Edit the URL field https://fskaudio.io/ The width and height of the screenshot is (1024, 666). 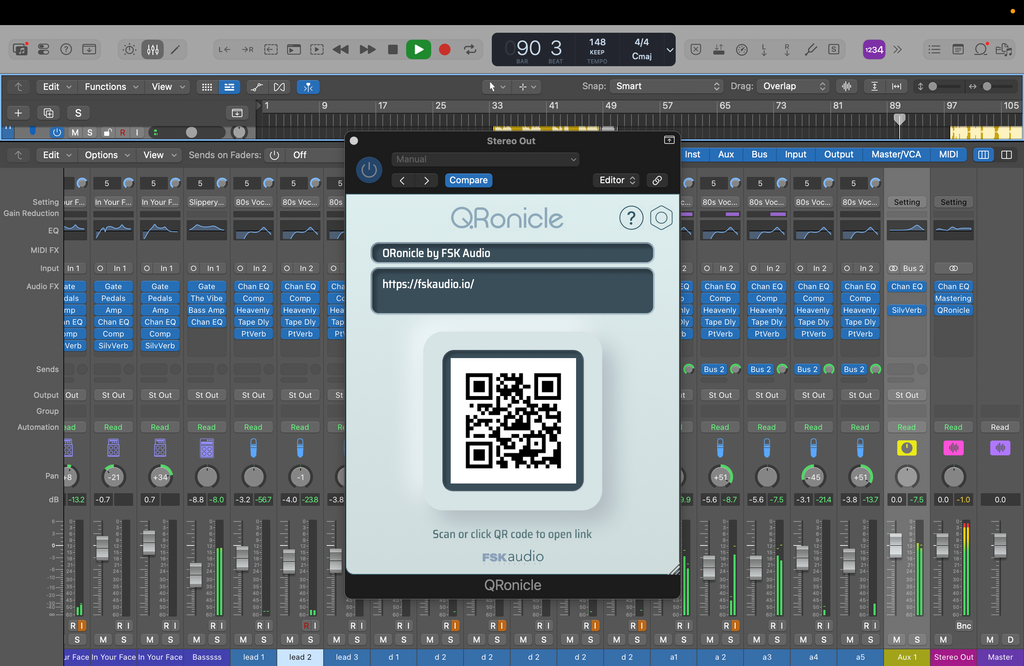[x=512, y=291]
